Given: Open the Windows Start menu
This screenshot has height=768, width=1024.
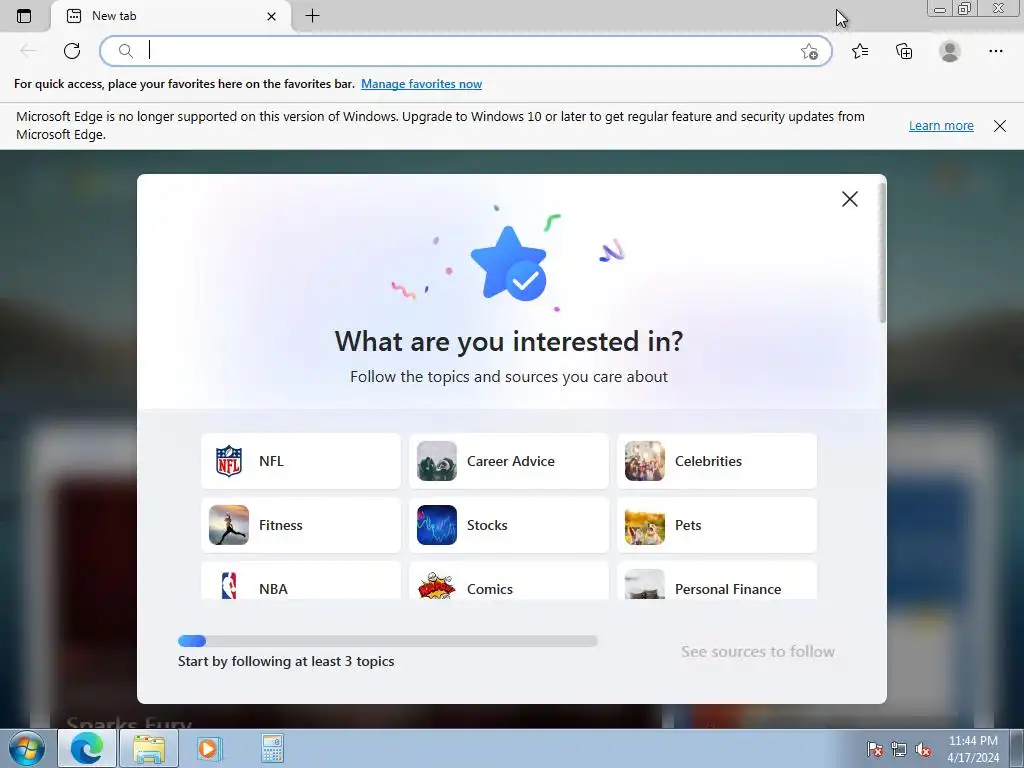Looking at the screenshot, I should point(27,748).
